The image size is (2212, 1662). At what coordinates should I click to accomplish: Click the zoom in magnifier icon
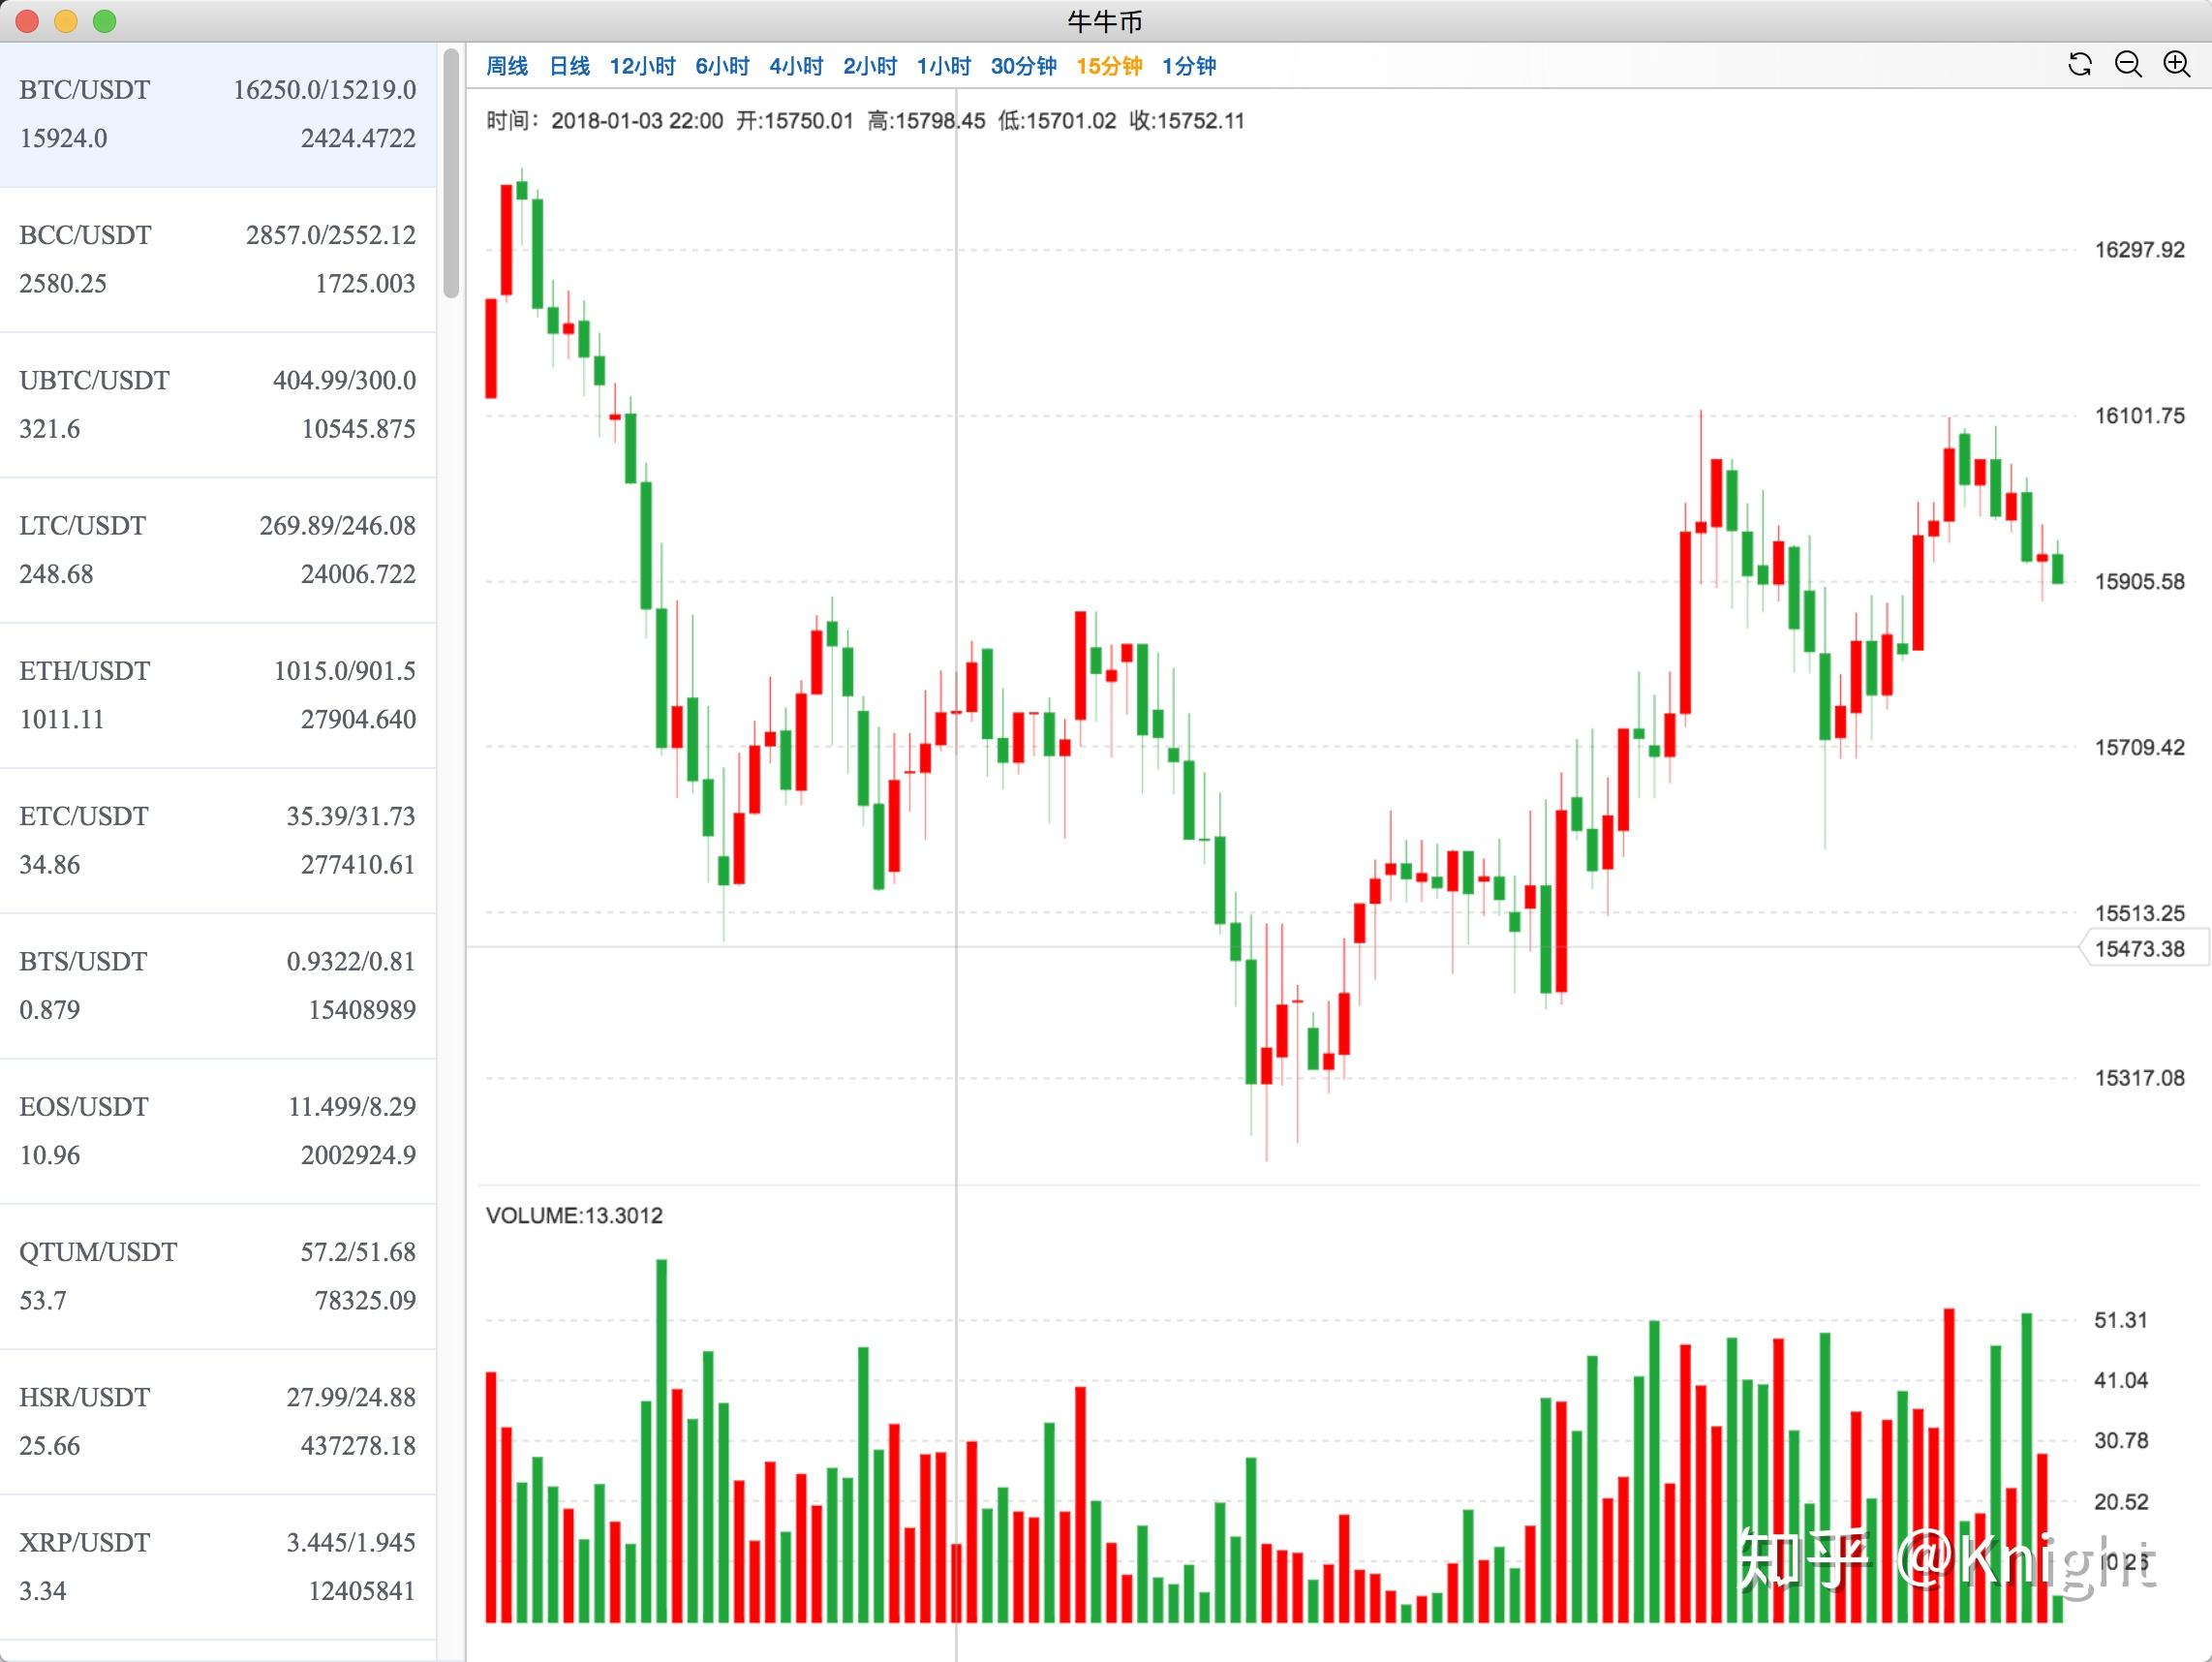coord(2176,65)
